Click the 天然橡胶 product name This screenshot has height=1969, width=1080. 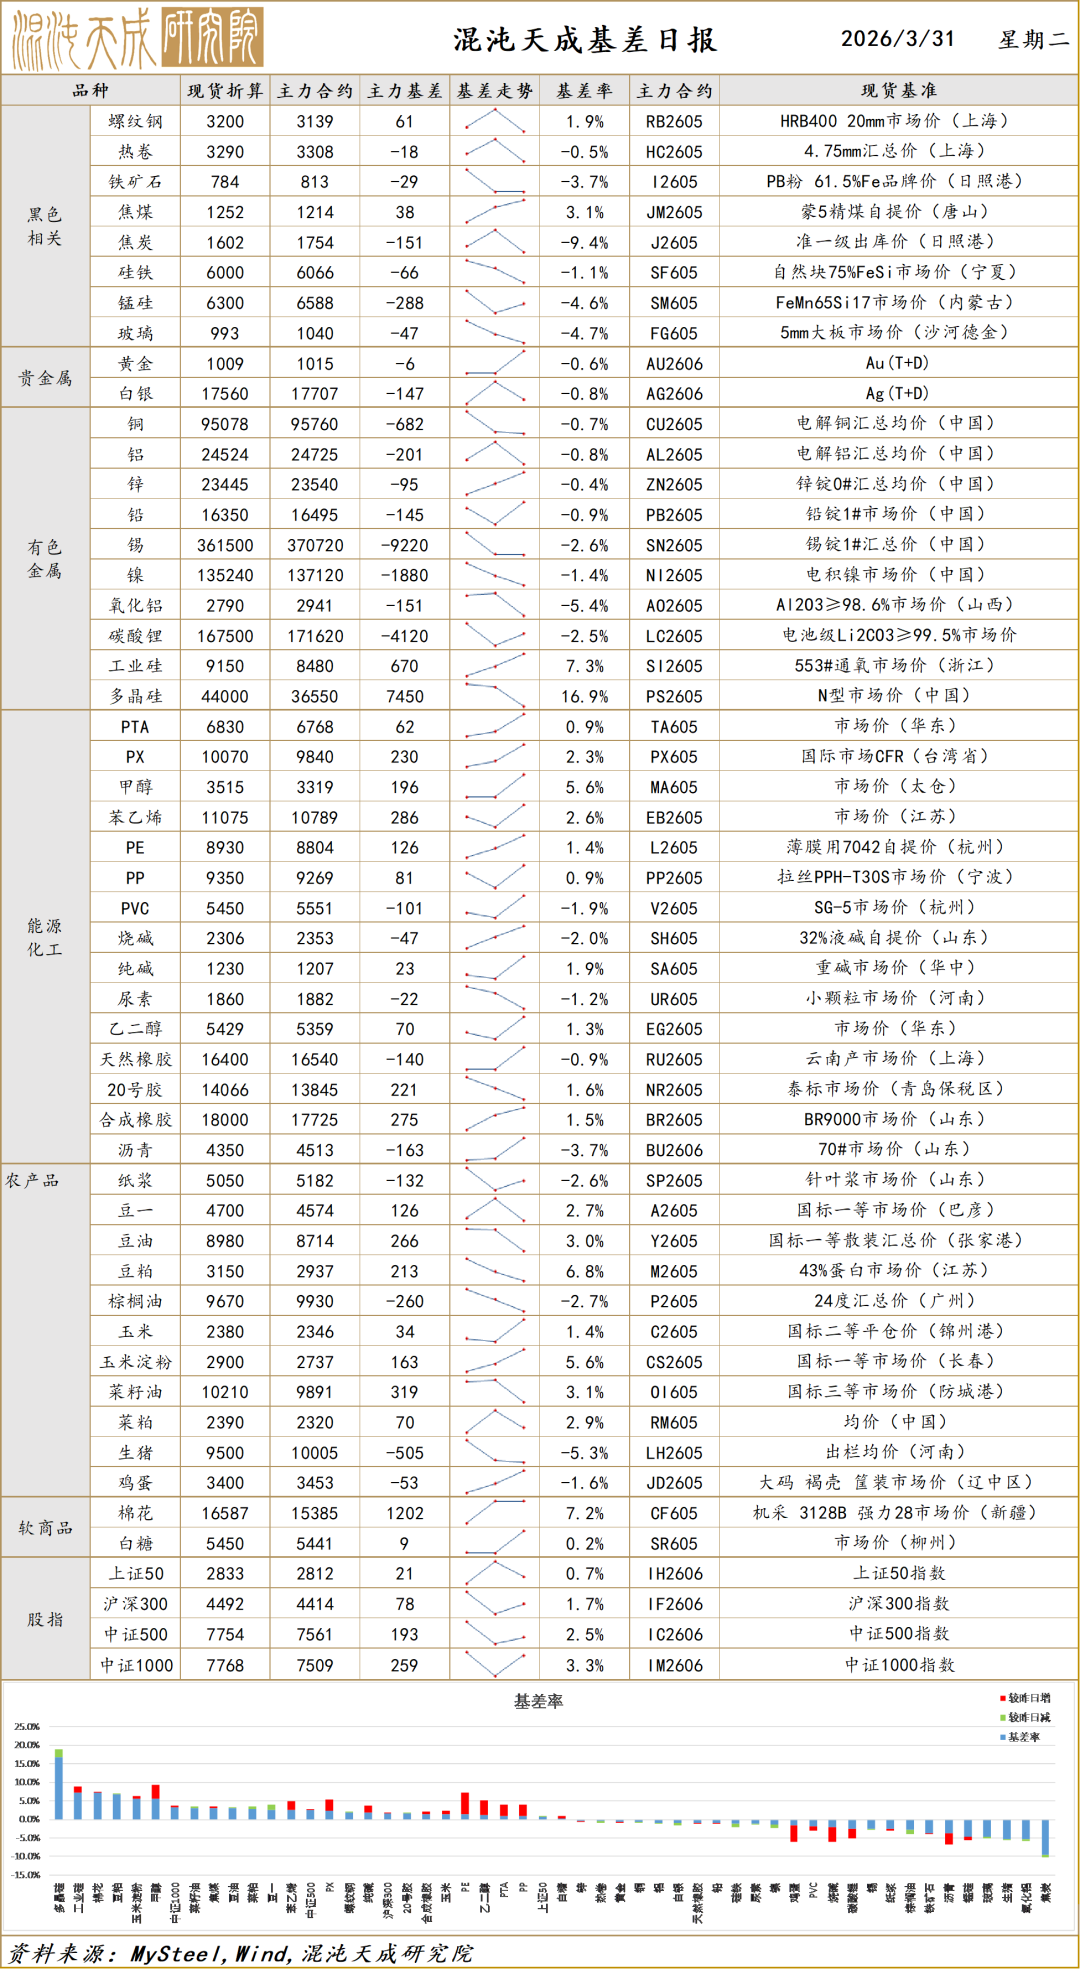pyautogui.click(x=135, y=1059)
